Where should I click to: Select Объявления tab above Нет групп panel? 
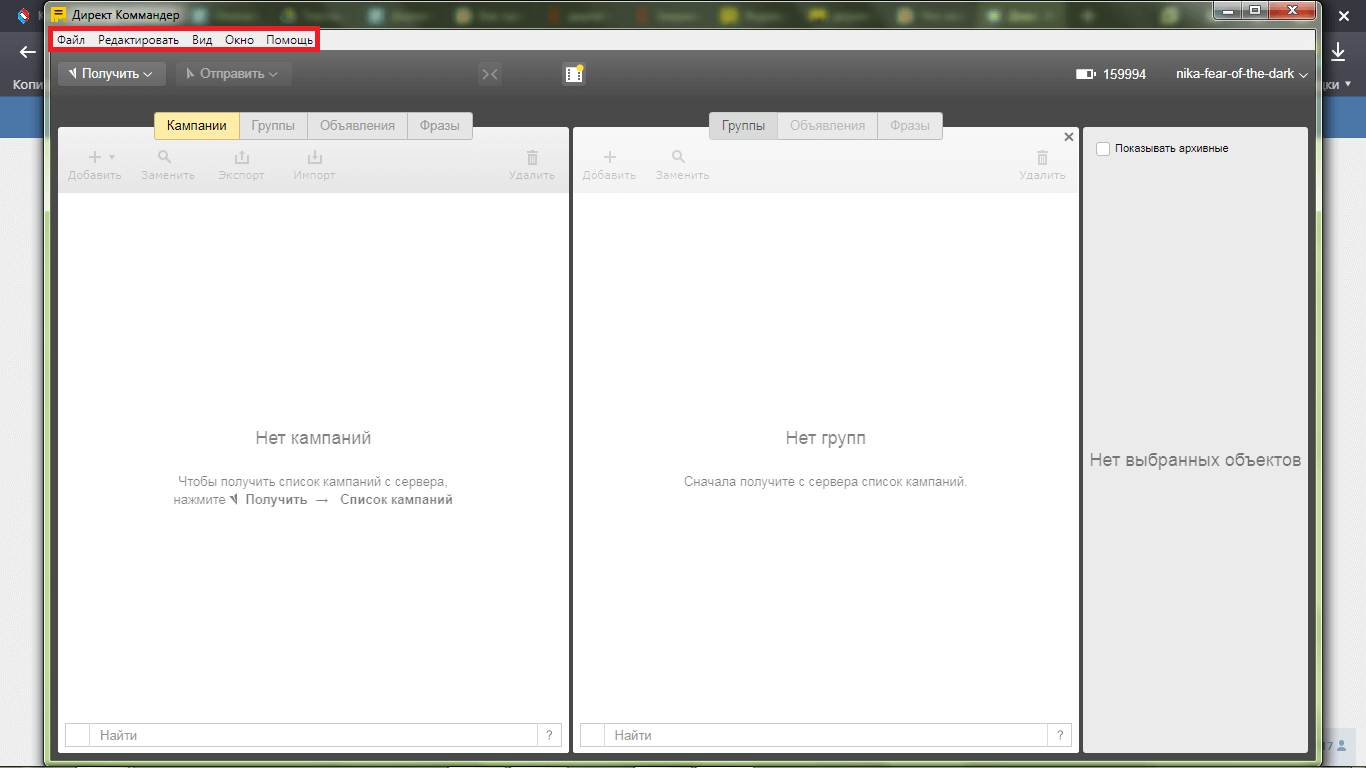(x=827, y=126)
